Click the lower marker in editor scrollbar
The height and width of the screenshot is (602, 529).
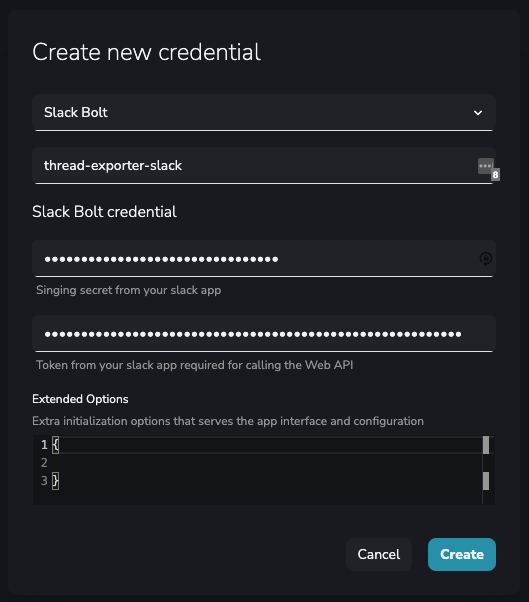(x=486, y=481)
